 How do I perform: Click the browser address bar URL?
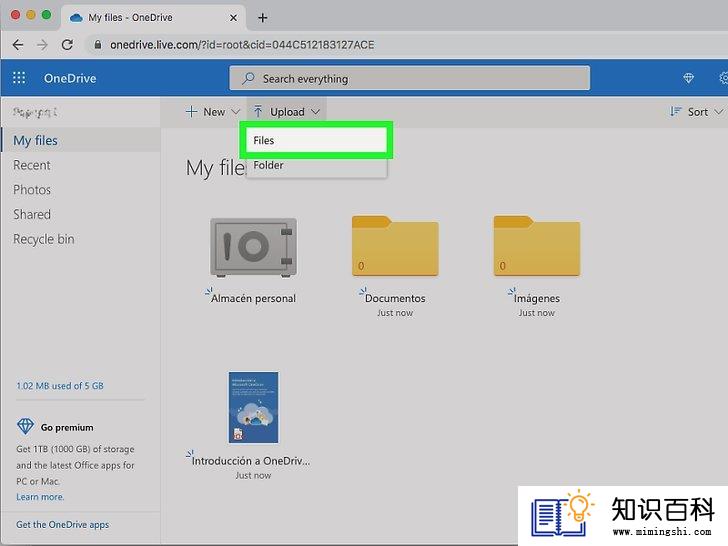click(x=242, y=45)
